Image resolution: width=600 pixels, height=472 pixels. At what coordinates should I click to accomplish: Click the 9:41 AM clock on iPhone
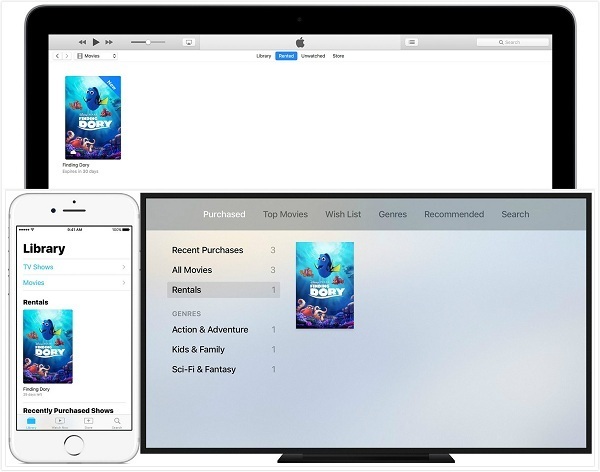tap(75, 230)
